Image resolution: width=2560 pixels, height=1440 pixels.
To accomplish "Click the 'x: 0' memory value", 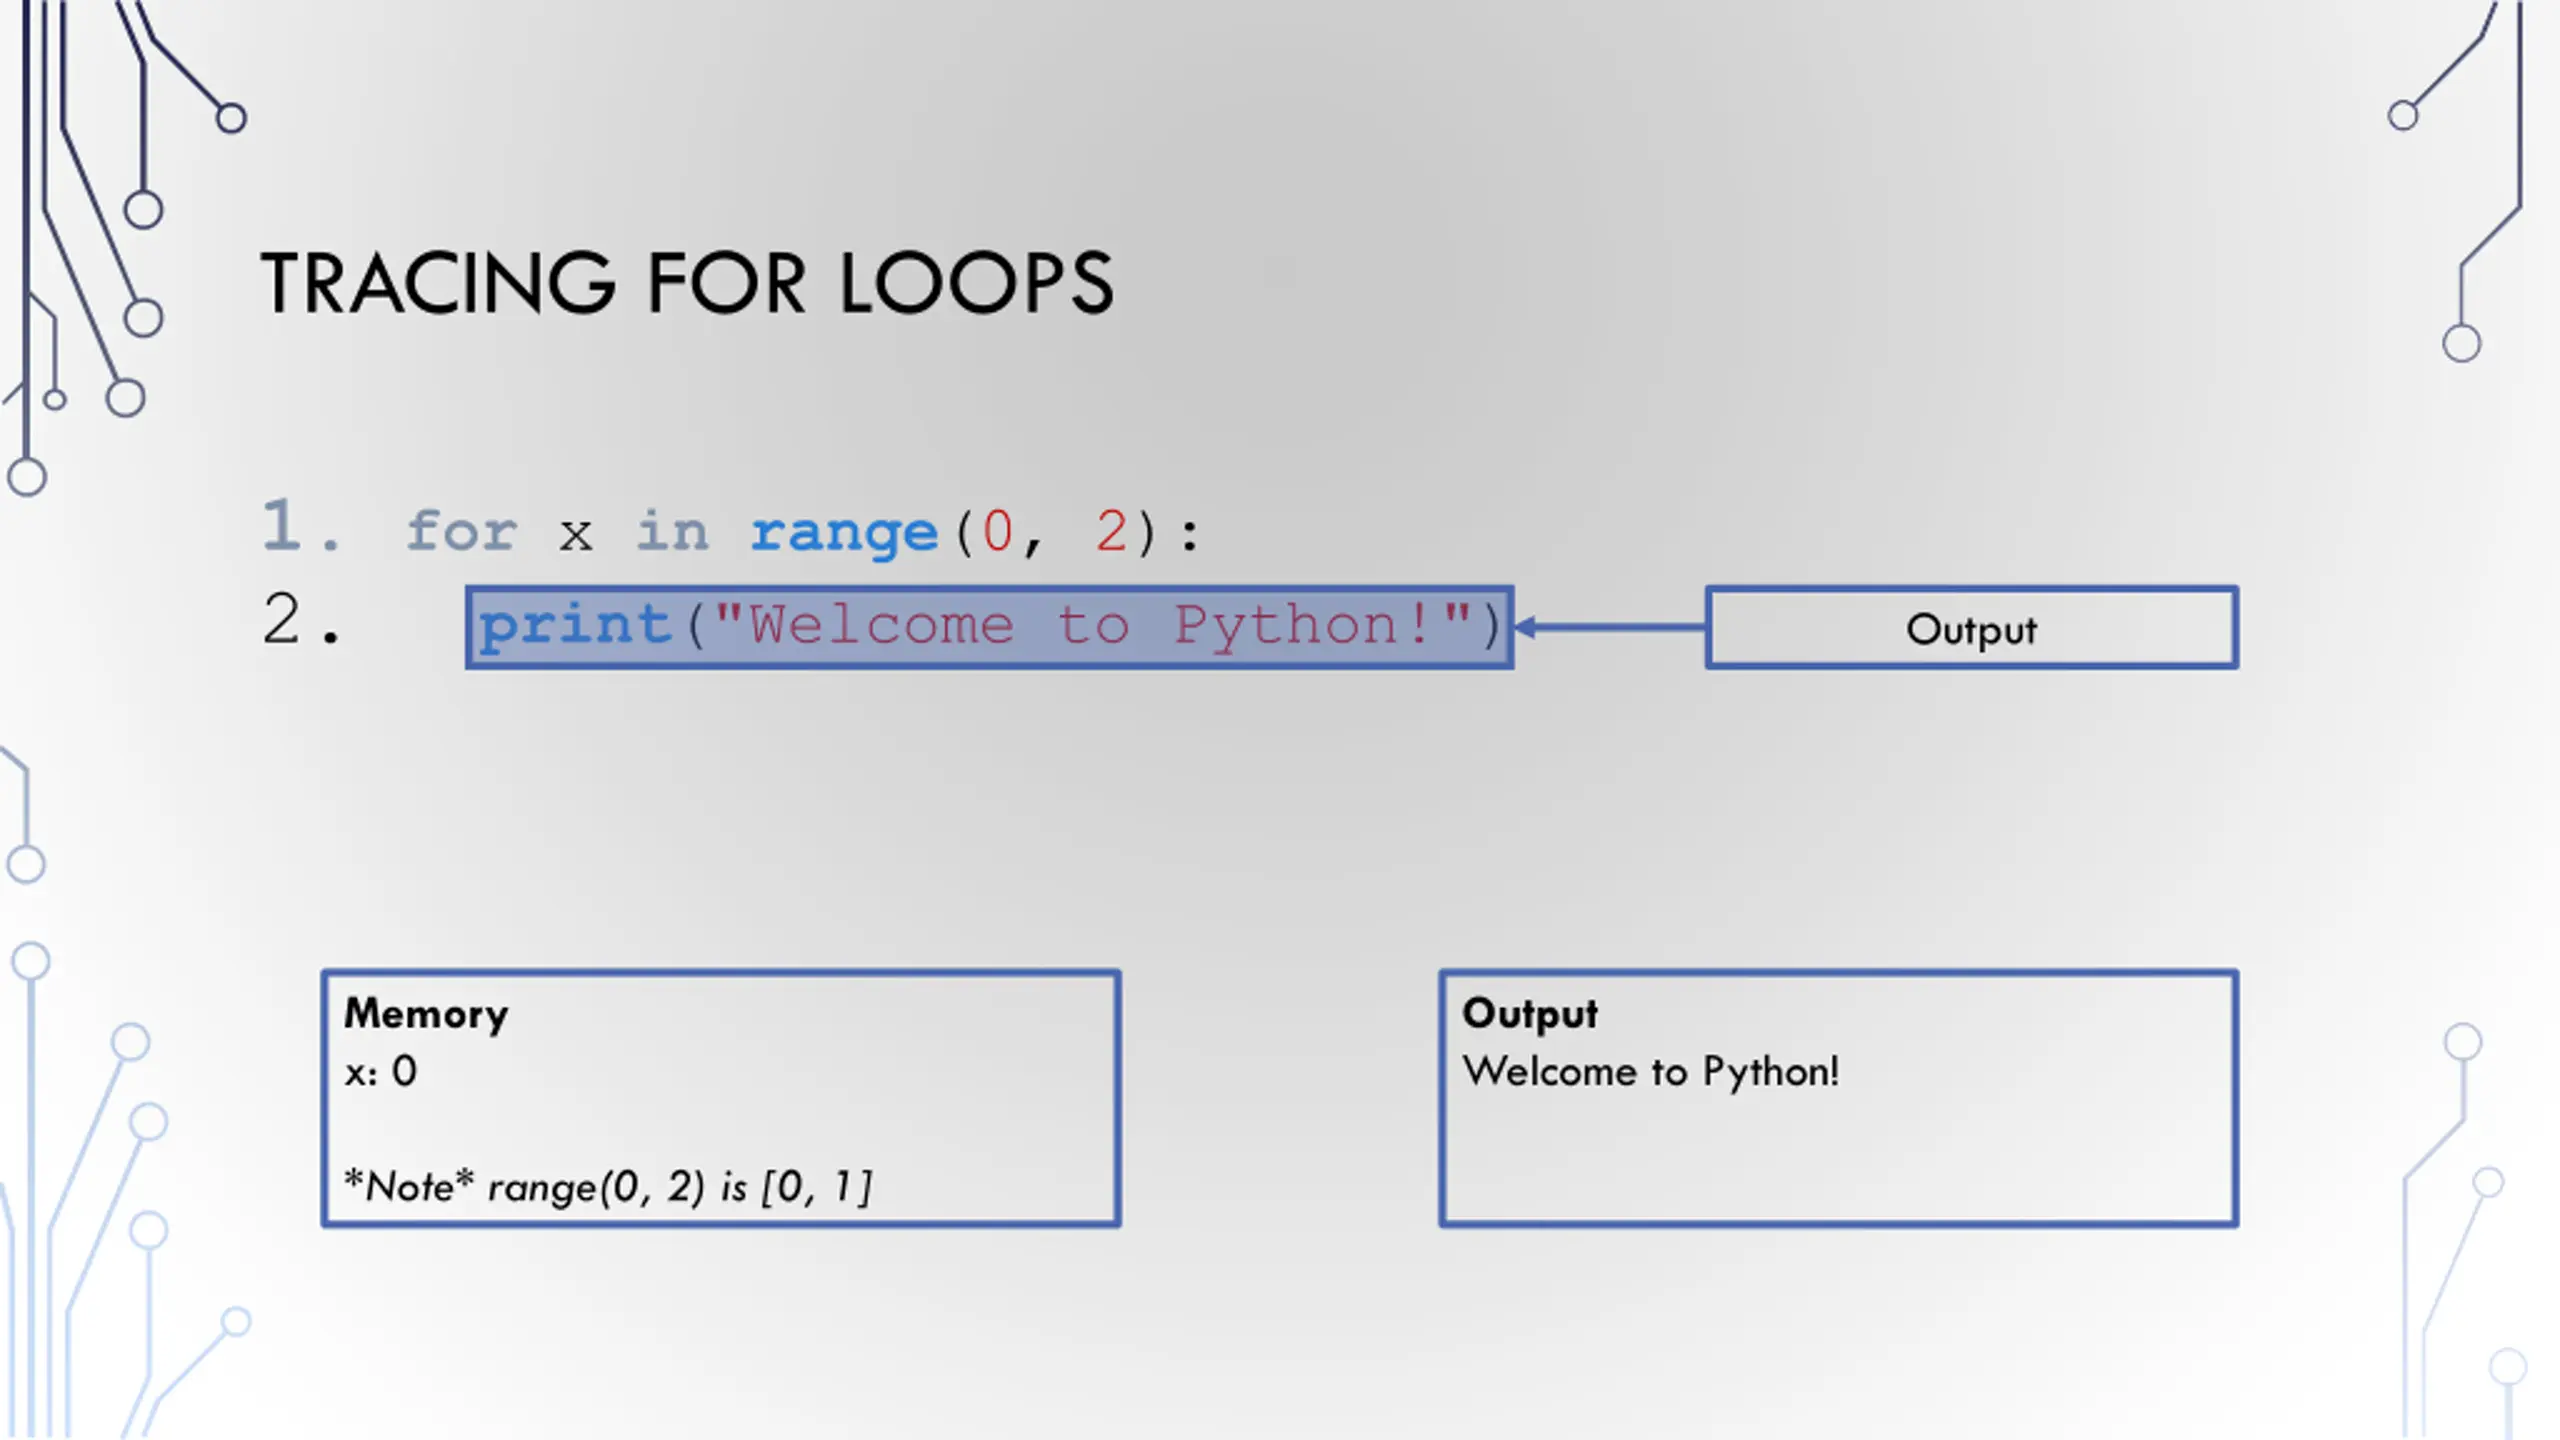I will (x=381, y=1072).
